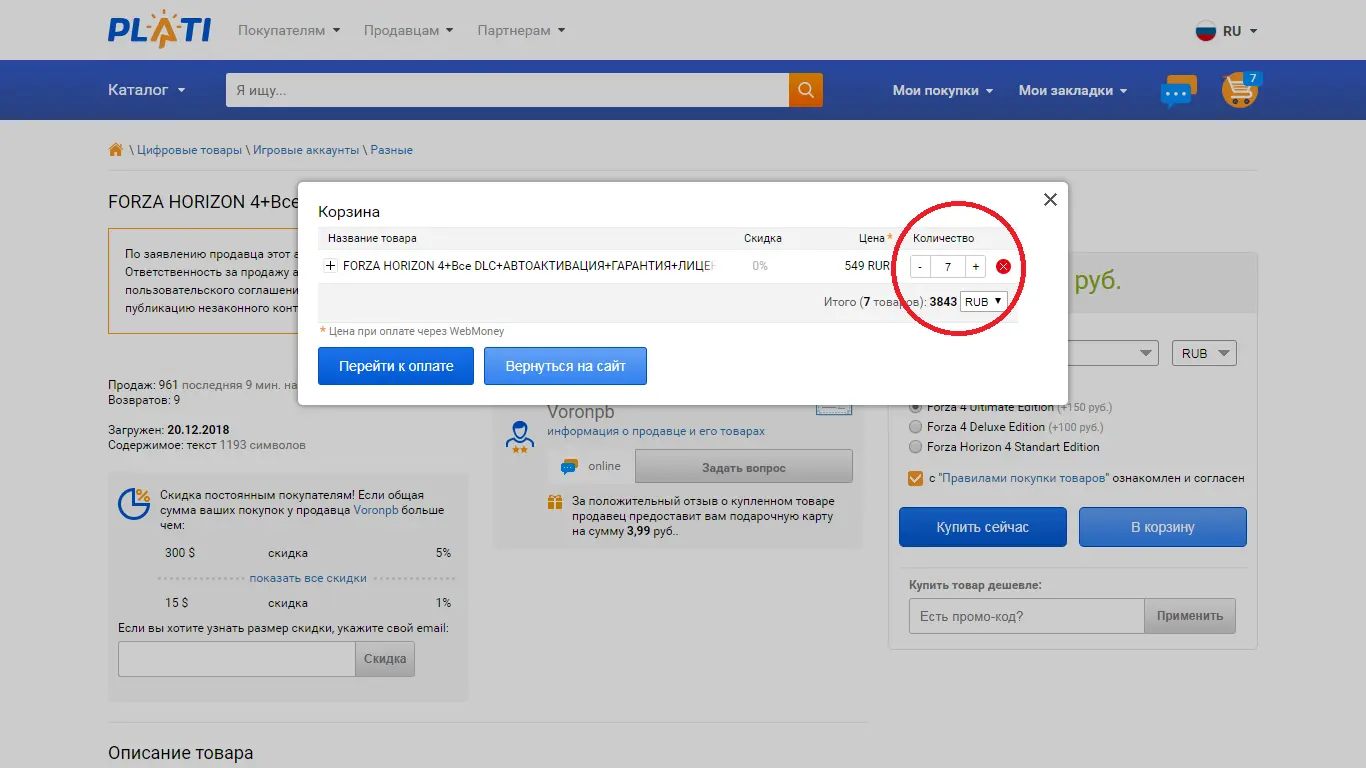
Task: Go to home via house breadcrumb icon
Action: [116, 150]
